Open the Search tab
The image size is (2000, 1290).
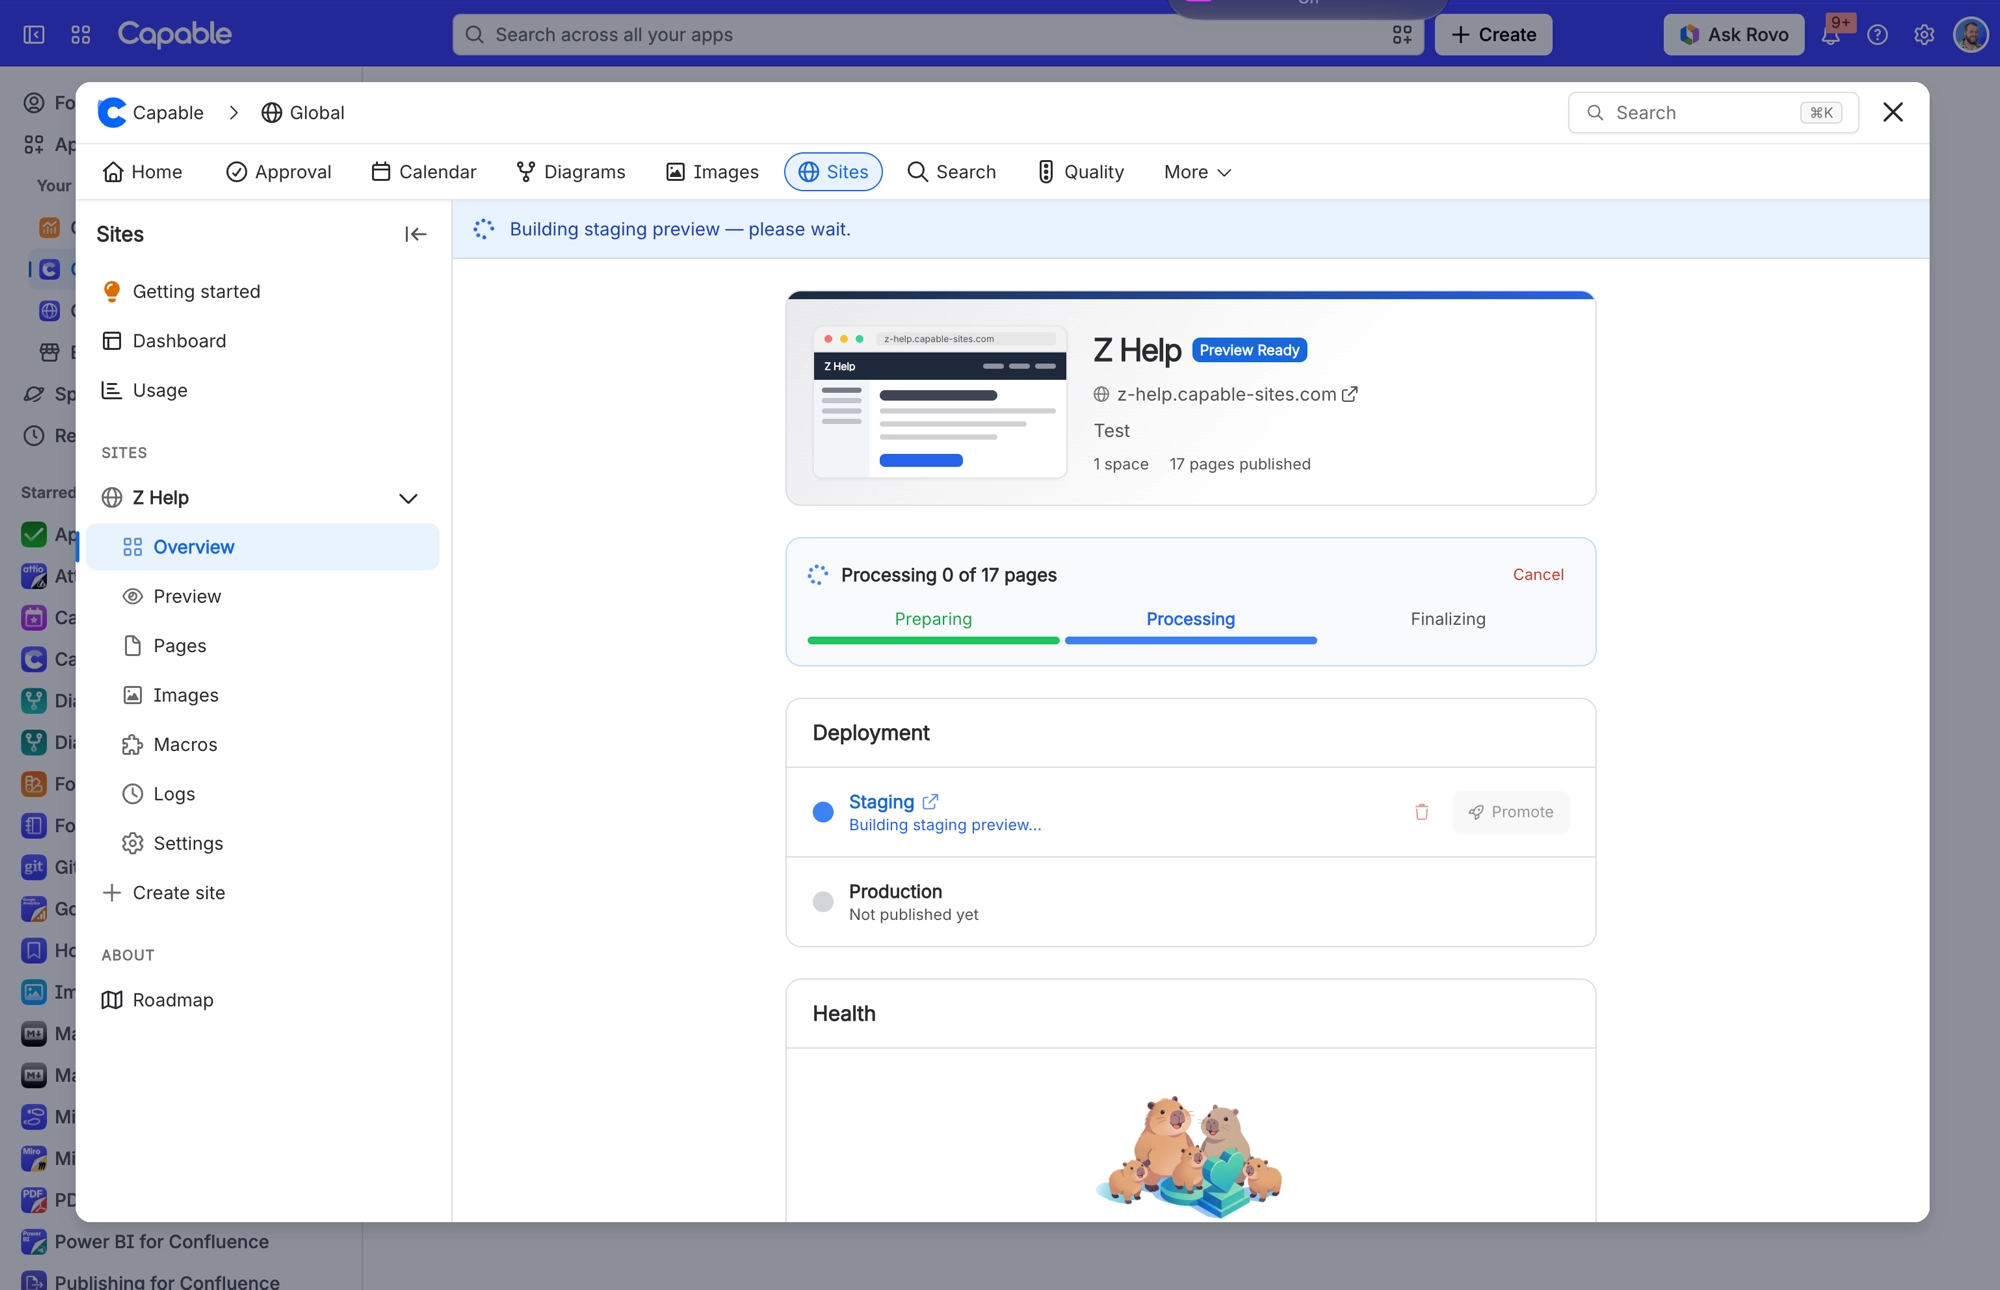coord(951,172)
